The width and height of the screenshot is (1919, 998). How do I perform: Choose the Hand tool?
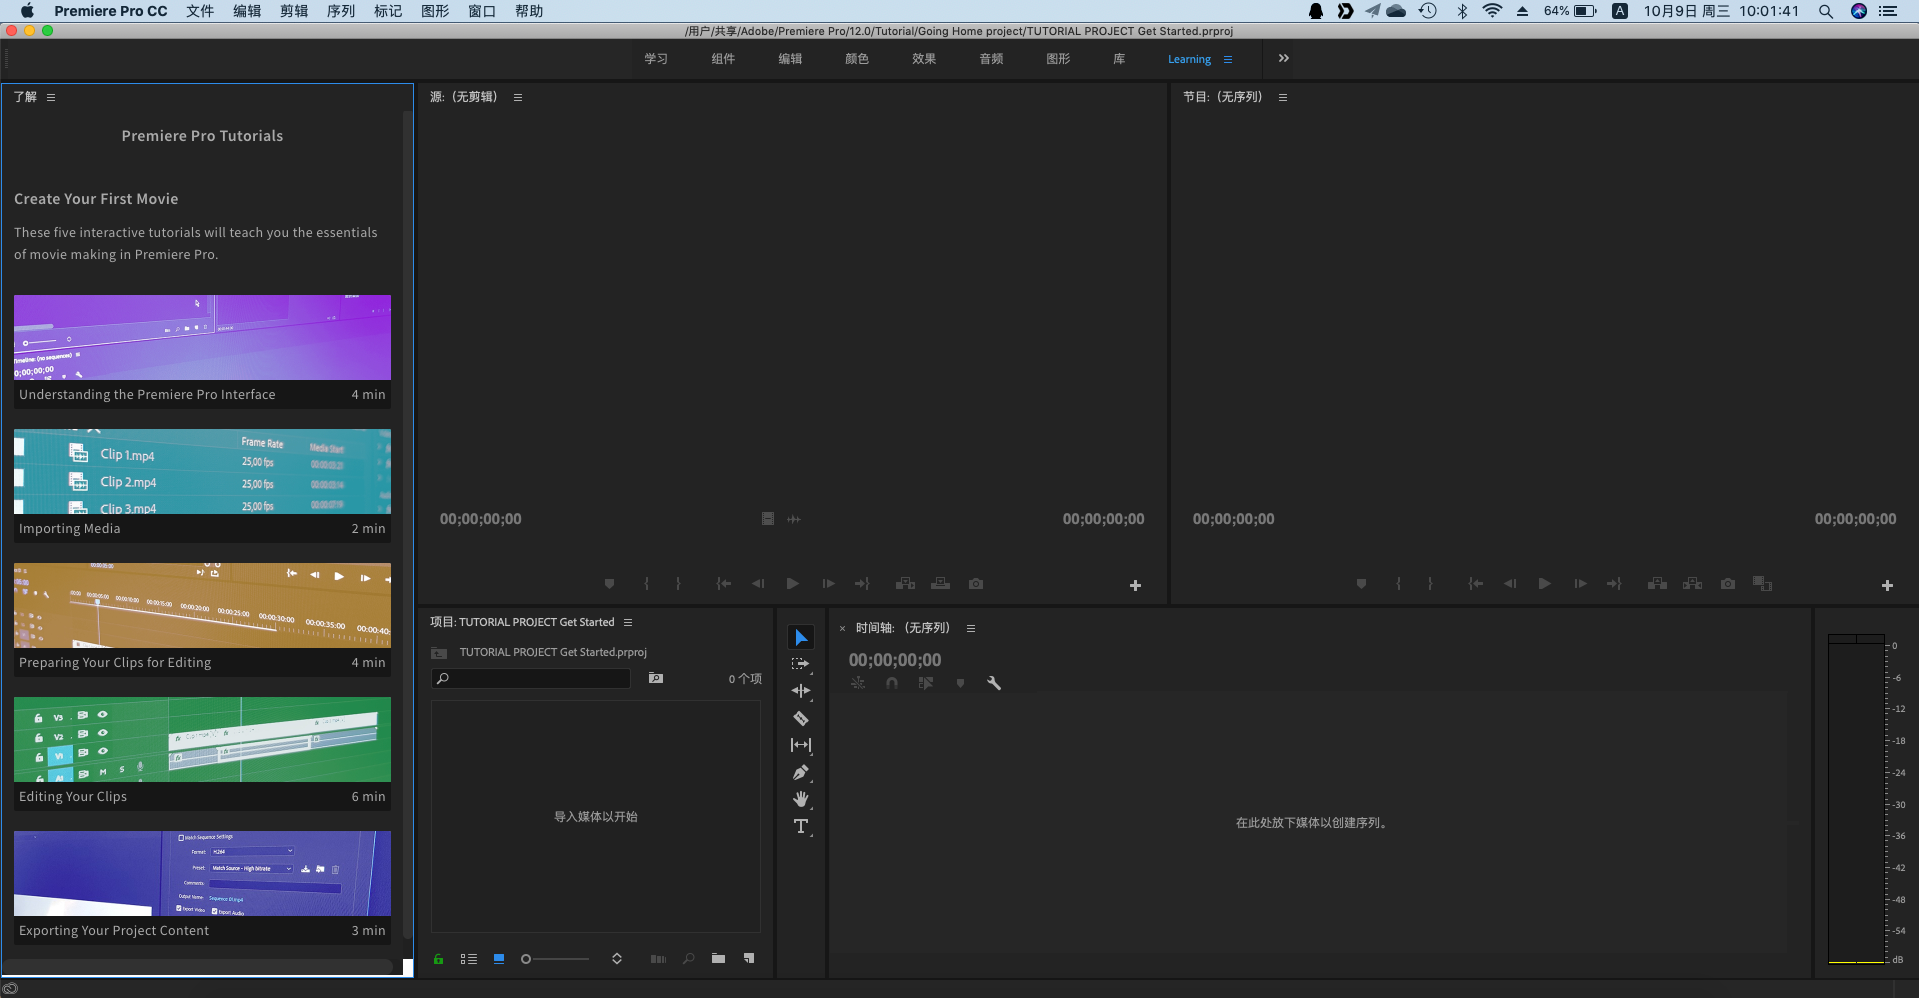pyautogui.click(x=800, y=799)
